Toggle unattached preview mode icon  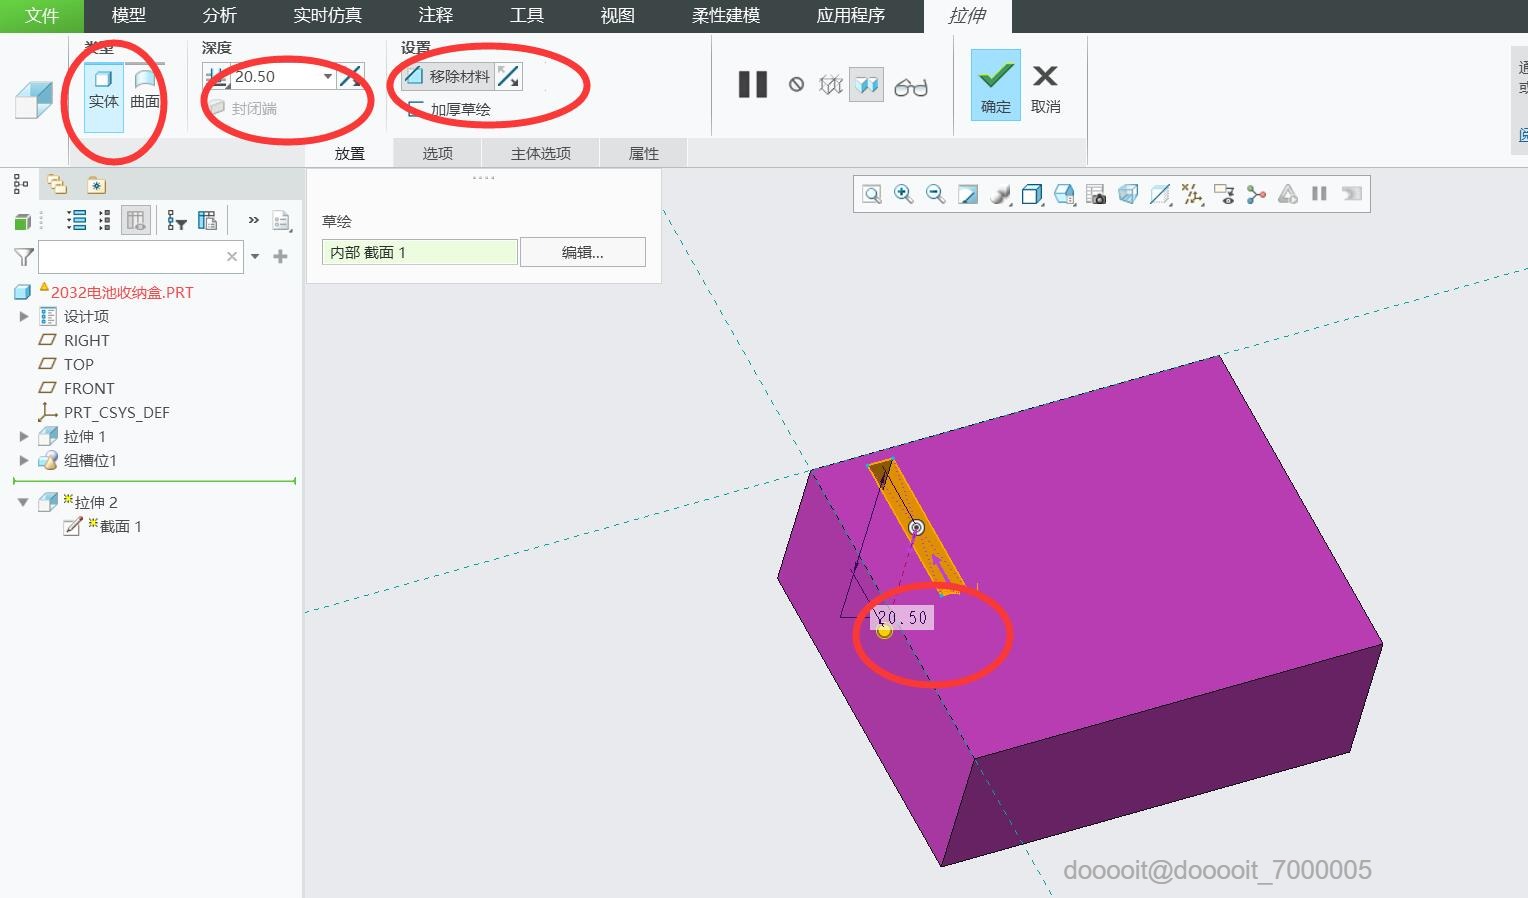831,85
